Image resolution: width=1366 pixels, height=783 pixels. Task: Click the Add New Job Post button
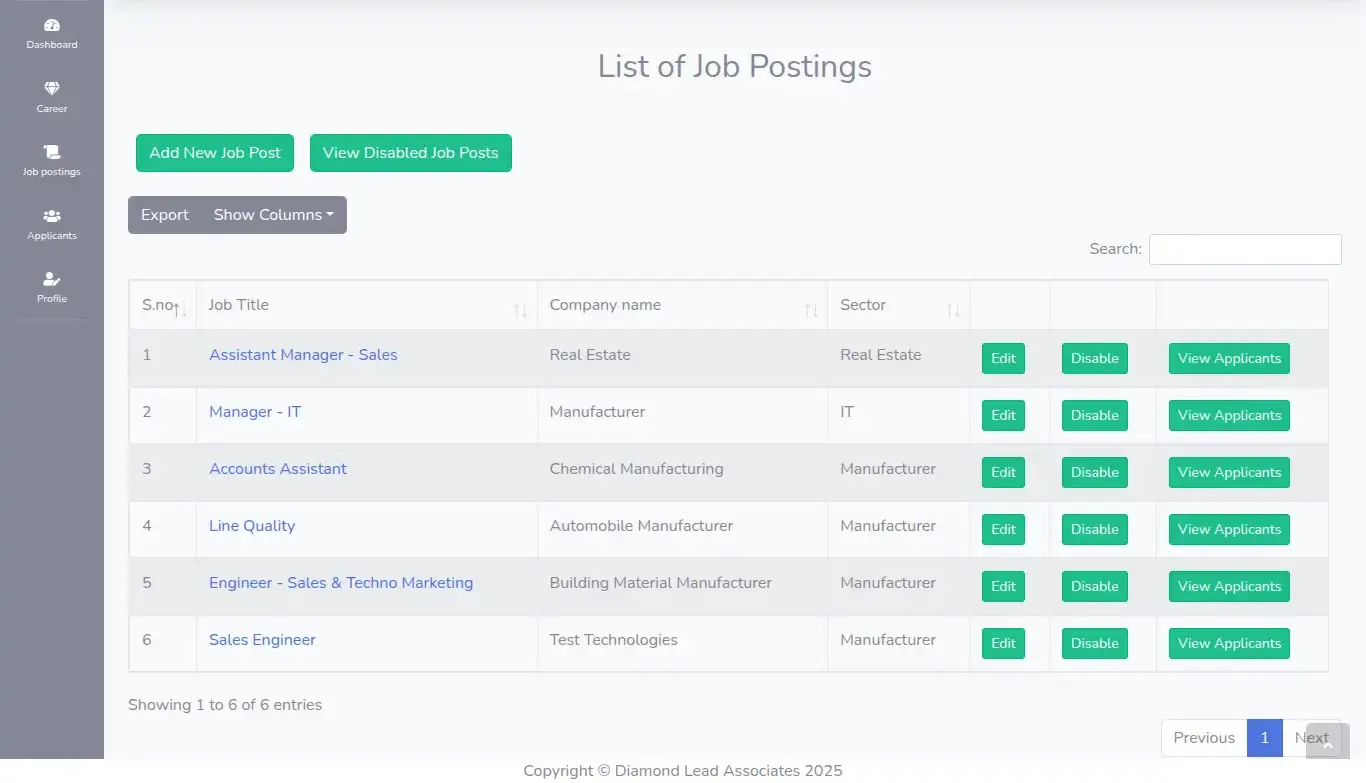pos(214,152)
